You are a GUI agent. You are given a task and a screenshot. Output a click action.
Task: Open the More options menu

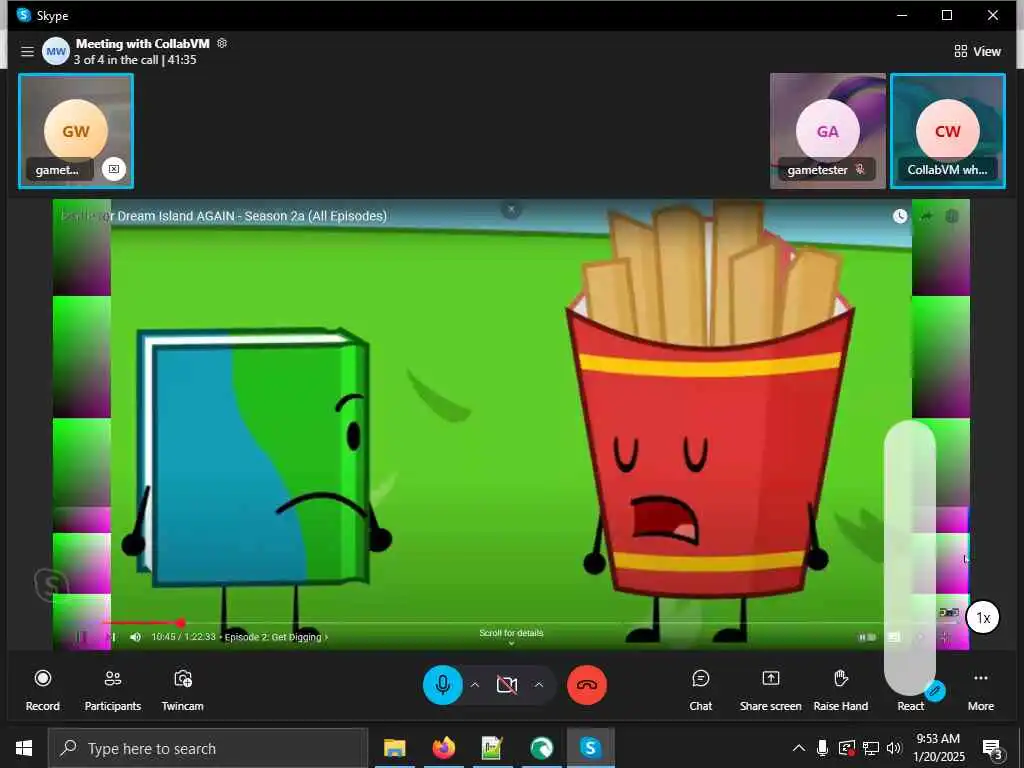click(x=980, y=690)
